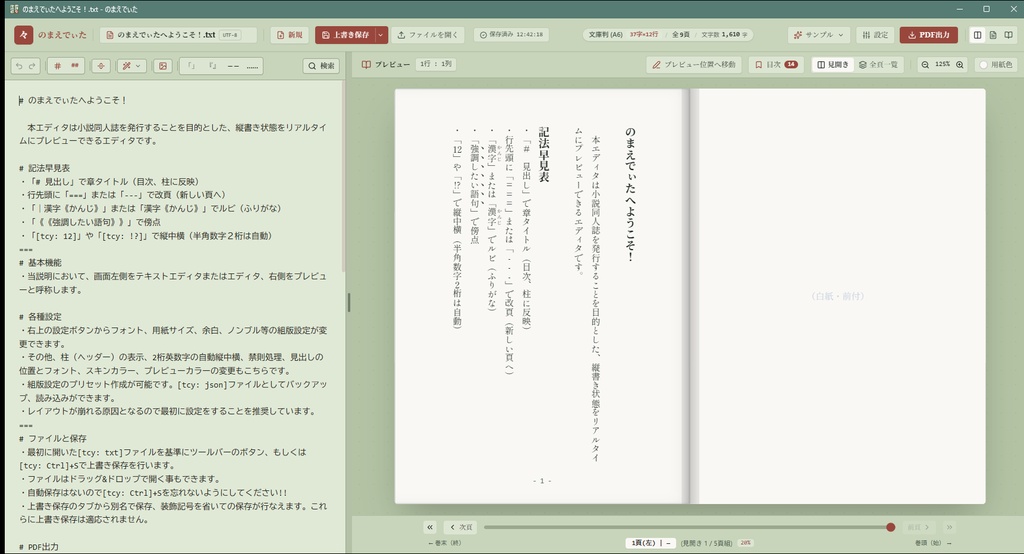The width and height of the screenshot is (1024, 554).
Task: Open the サンプル dropdown
Action: click(x=818, y=35)
